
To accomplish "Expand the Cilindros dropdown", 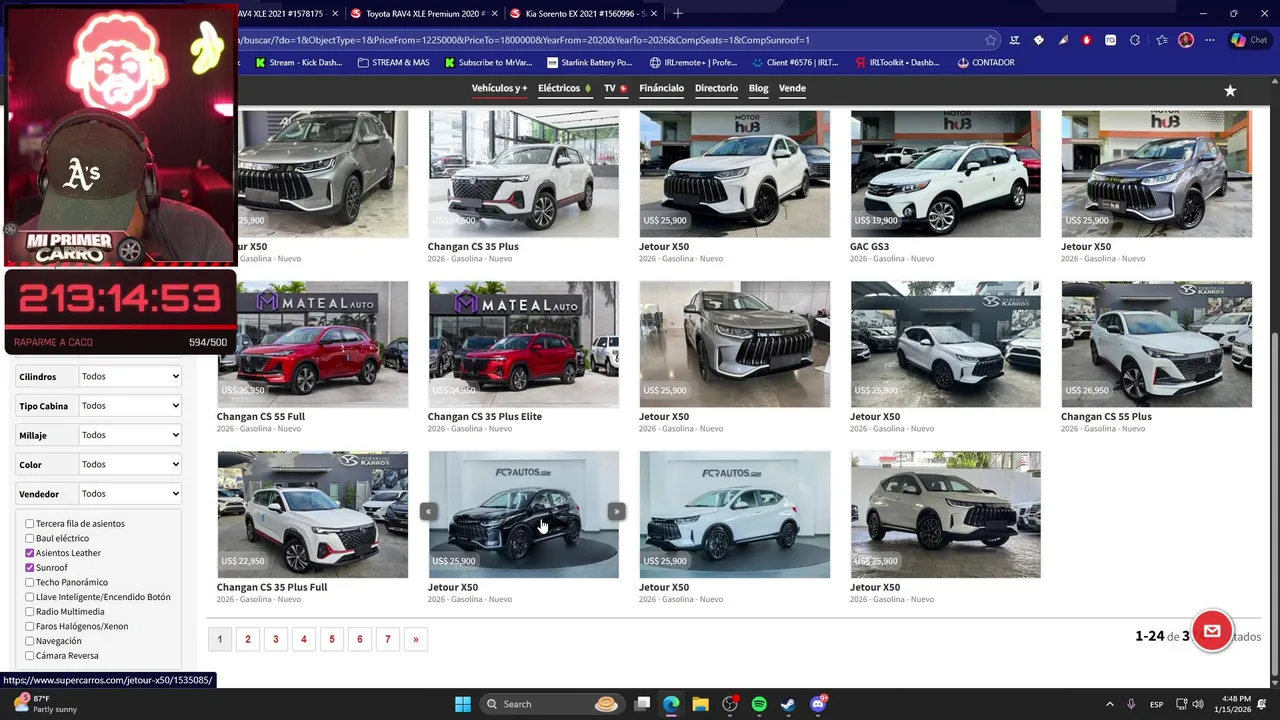I will [130, 377].
